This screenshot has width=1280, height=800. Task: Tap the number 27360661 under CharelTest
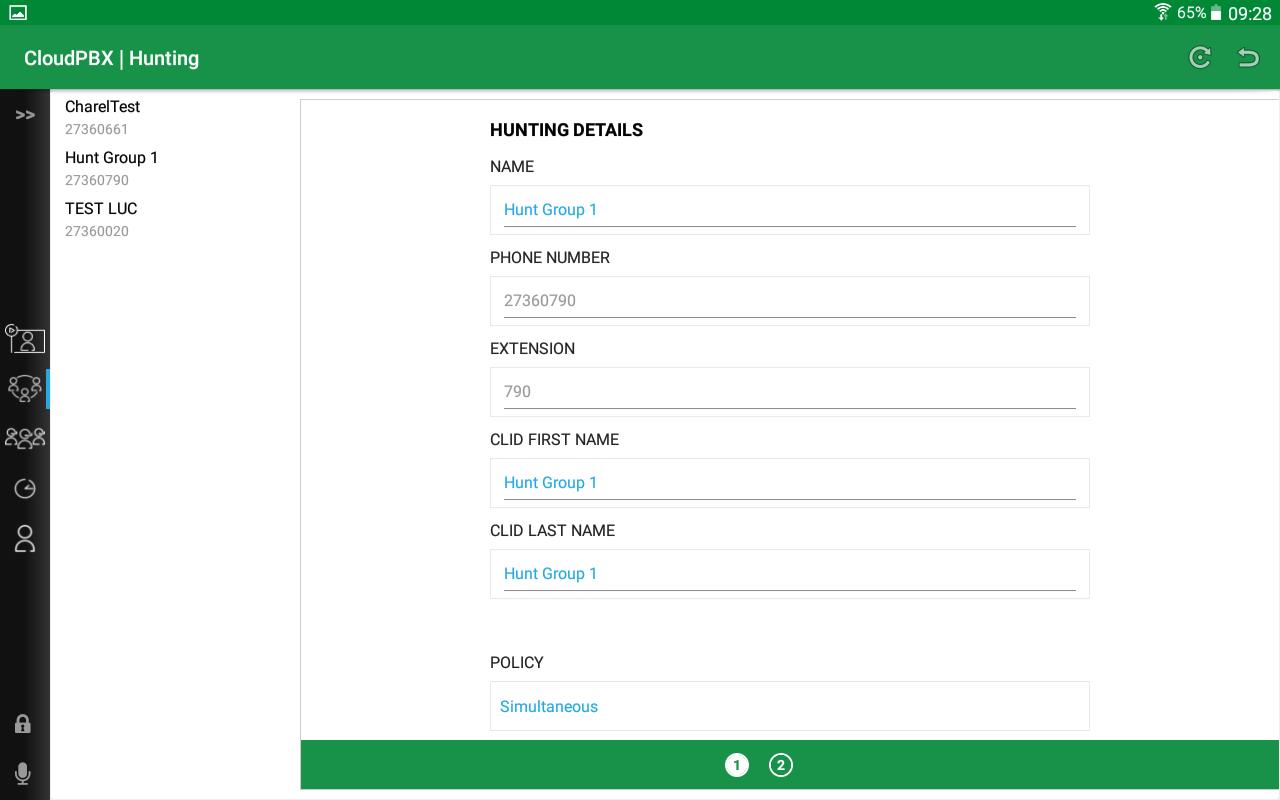[x=97, y=129]
